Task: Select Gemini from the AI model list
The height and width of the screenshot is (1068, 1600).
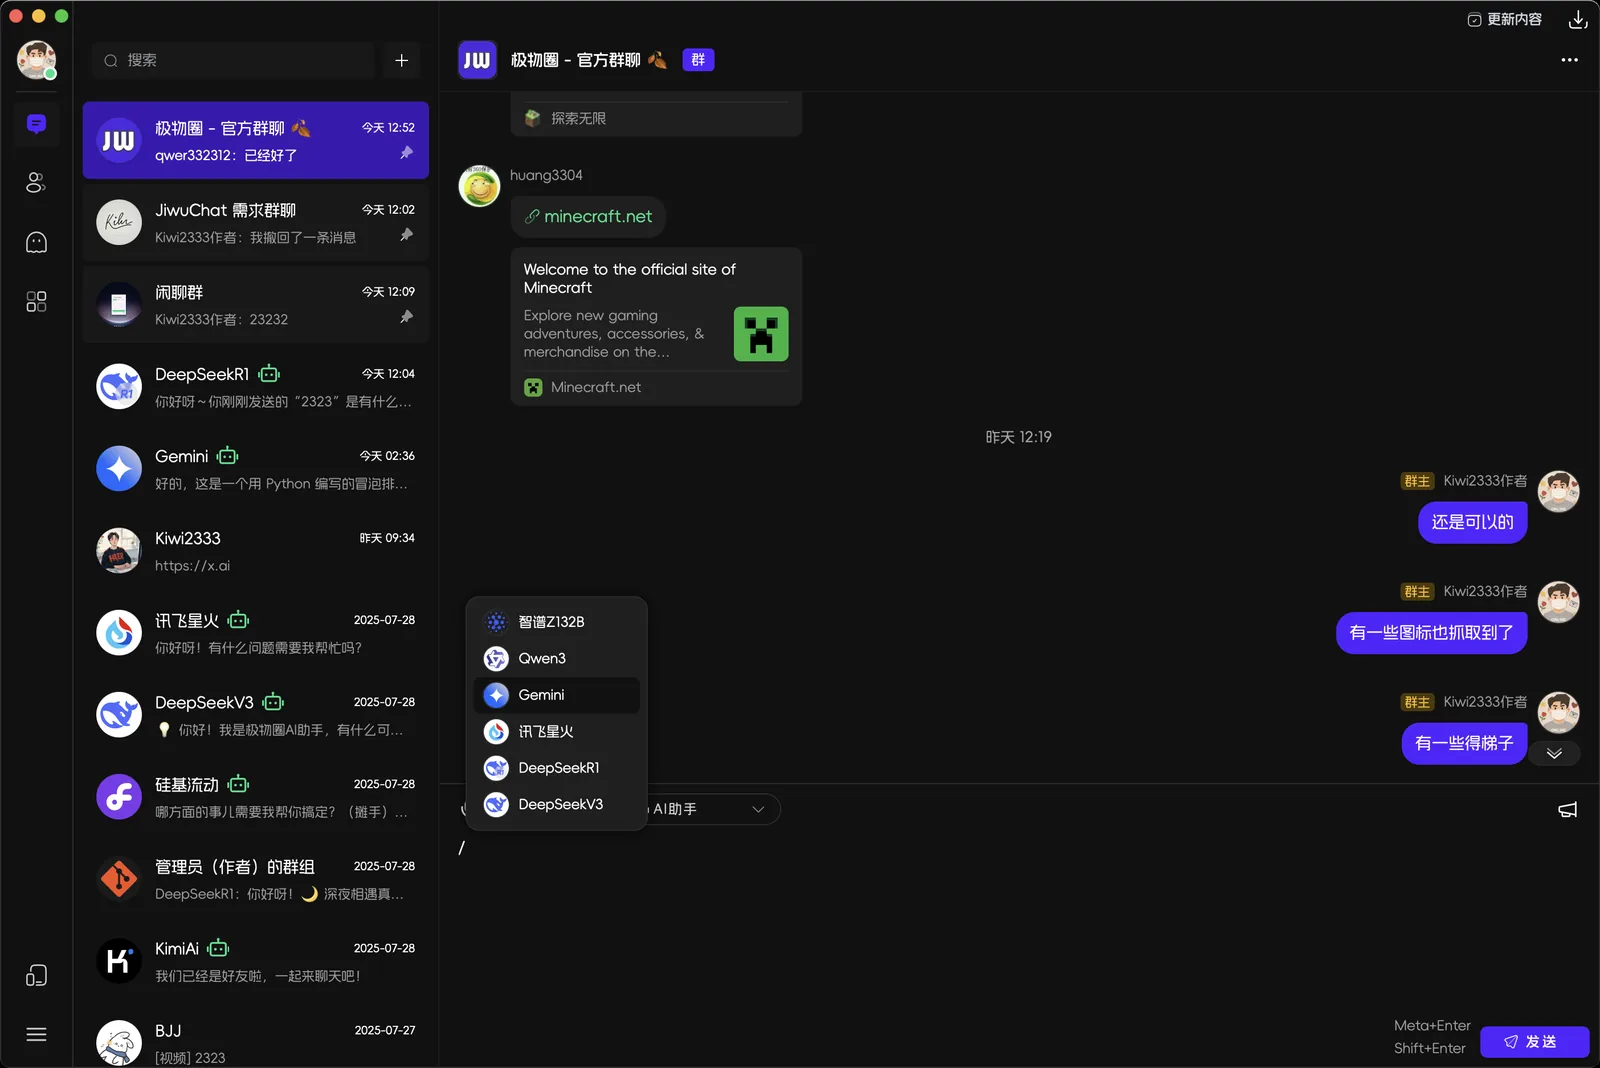Action: coord(557,695)
